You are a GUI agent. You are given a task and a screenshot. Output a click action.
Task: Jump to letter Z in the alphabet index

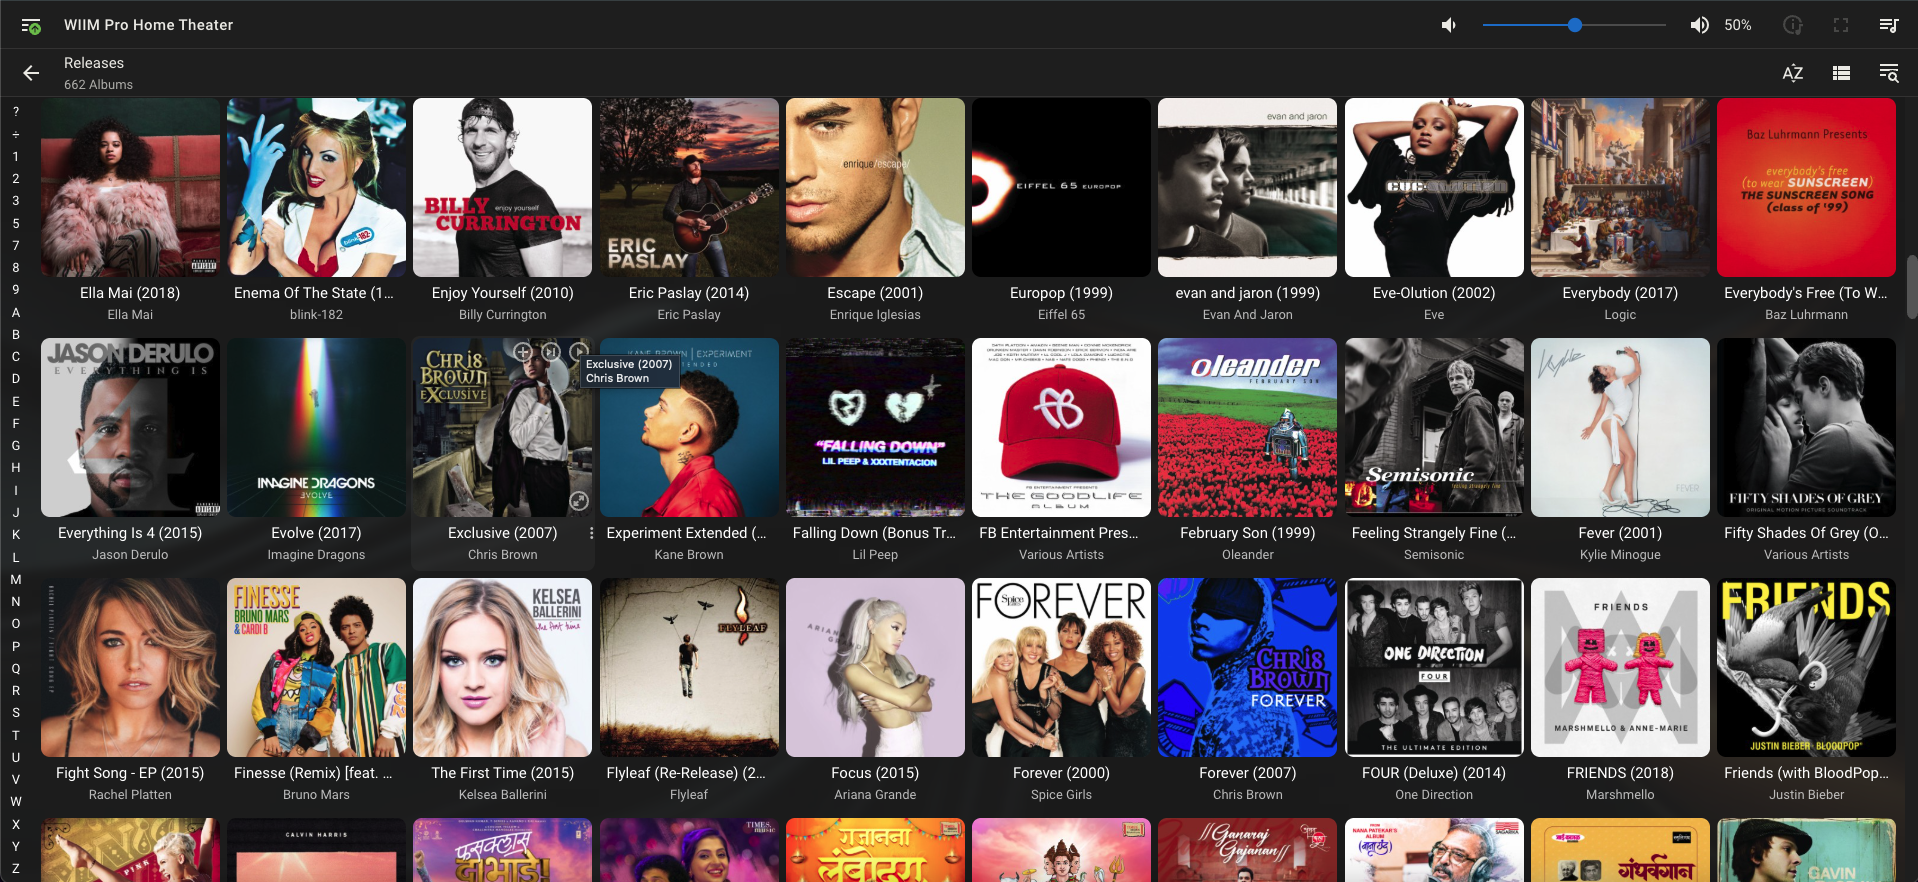coord(16,868)
